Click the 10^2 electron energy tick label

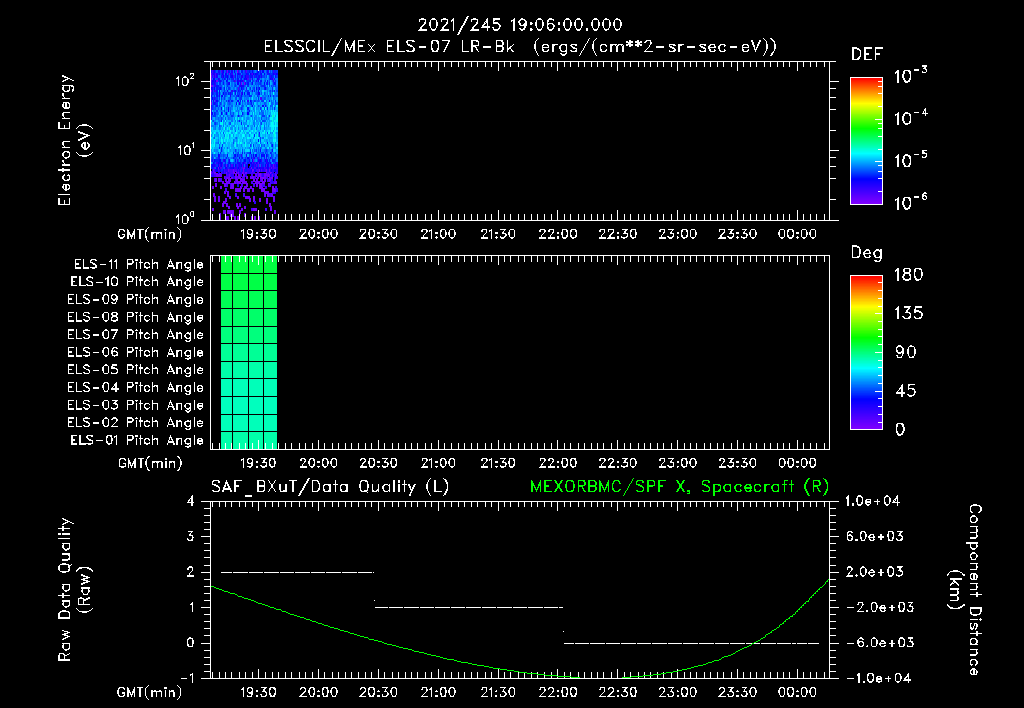(x=185, y=81)
